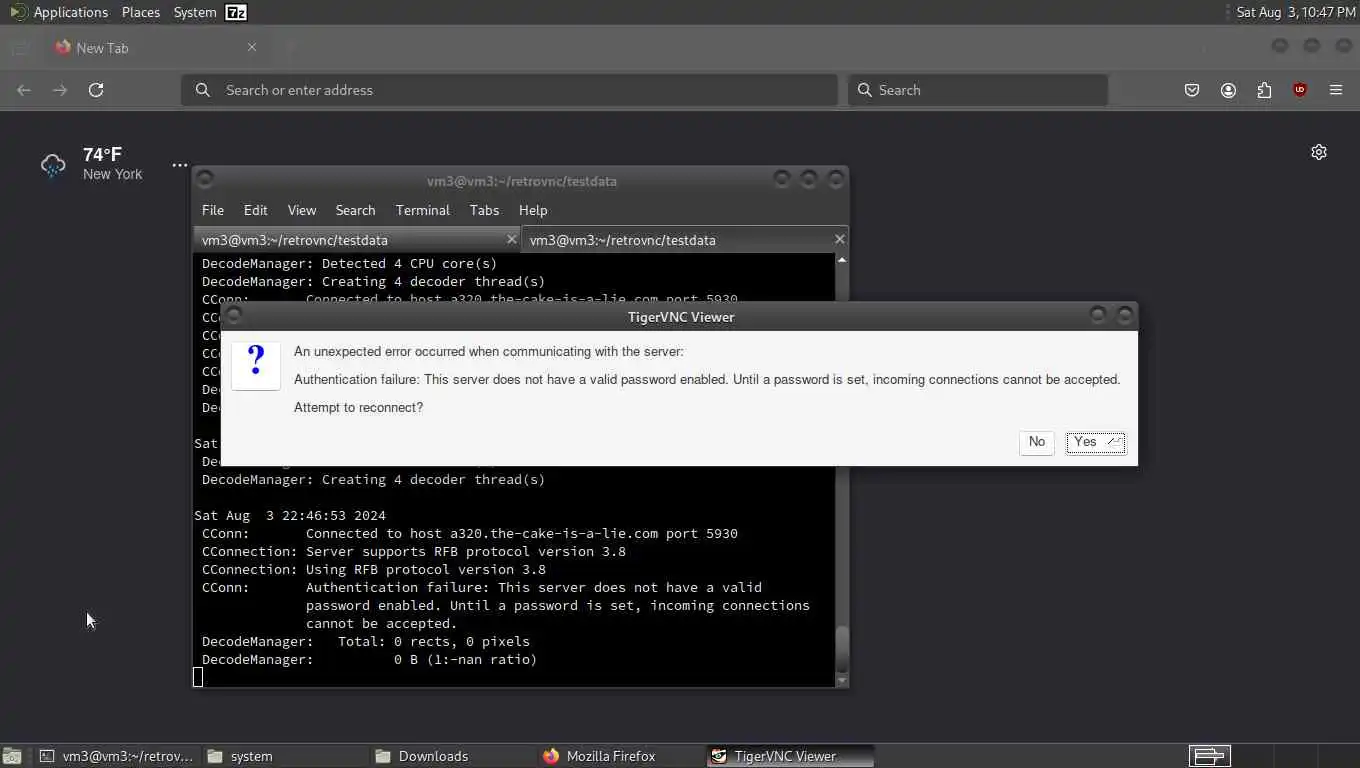Screen dimensions: 1360x768
Task: Go forward in Firefox
Action: [x=60, y=90]
